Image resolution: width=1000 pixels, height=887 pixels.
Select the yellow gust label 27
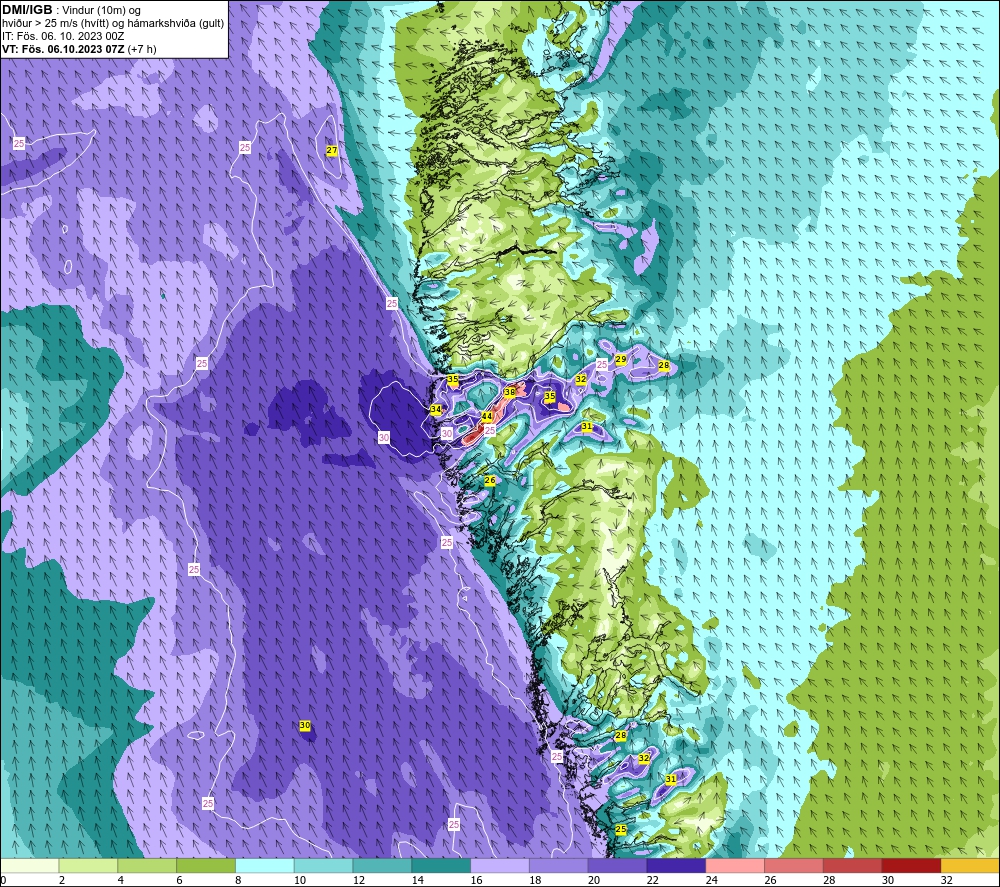(332, 150)
